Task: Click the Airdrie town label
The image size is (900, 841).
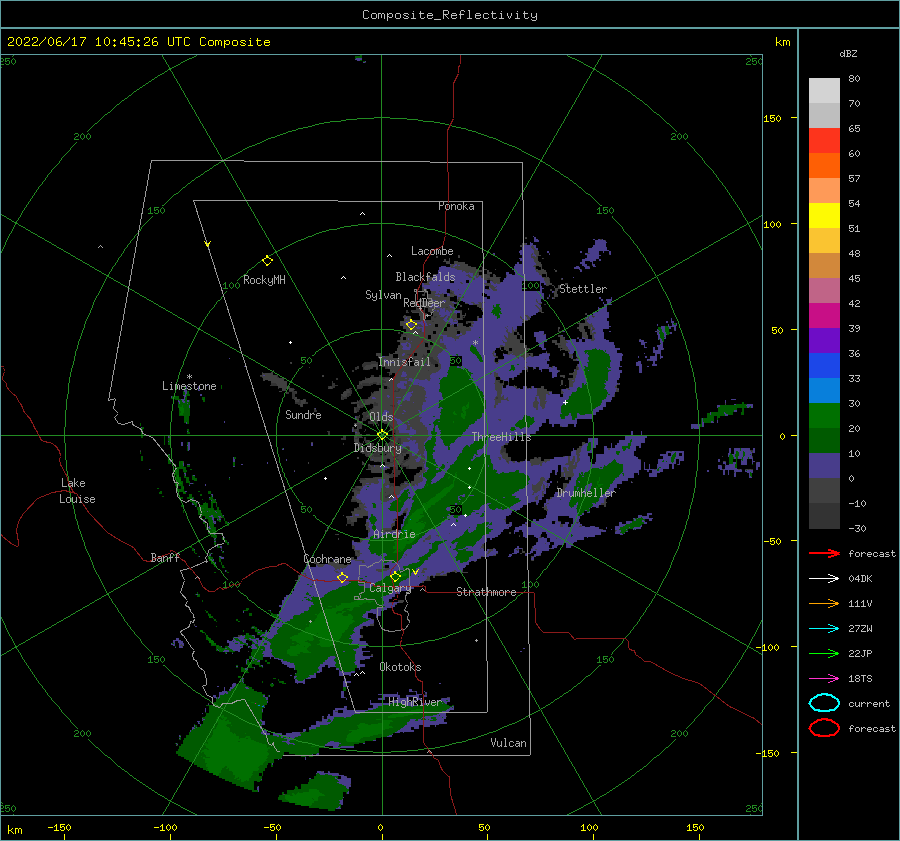Action: pyautogui.click(x=394, y=534)
